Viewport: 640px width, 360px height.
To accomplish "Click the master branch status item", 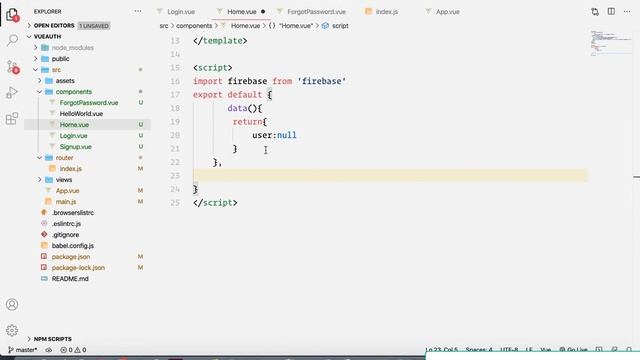I will (x=22, y=350).
